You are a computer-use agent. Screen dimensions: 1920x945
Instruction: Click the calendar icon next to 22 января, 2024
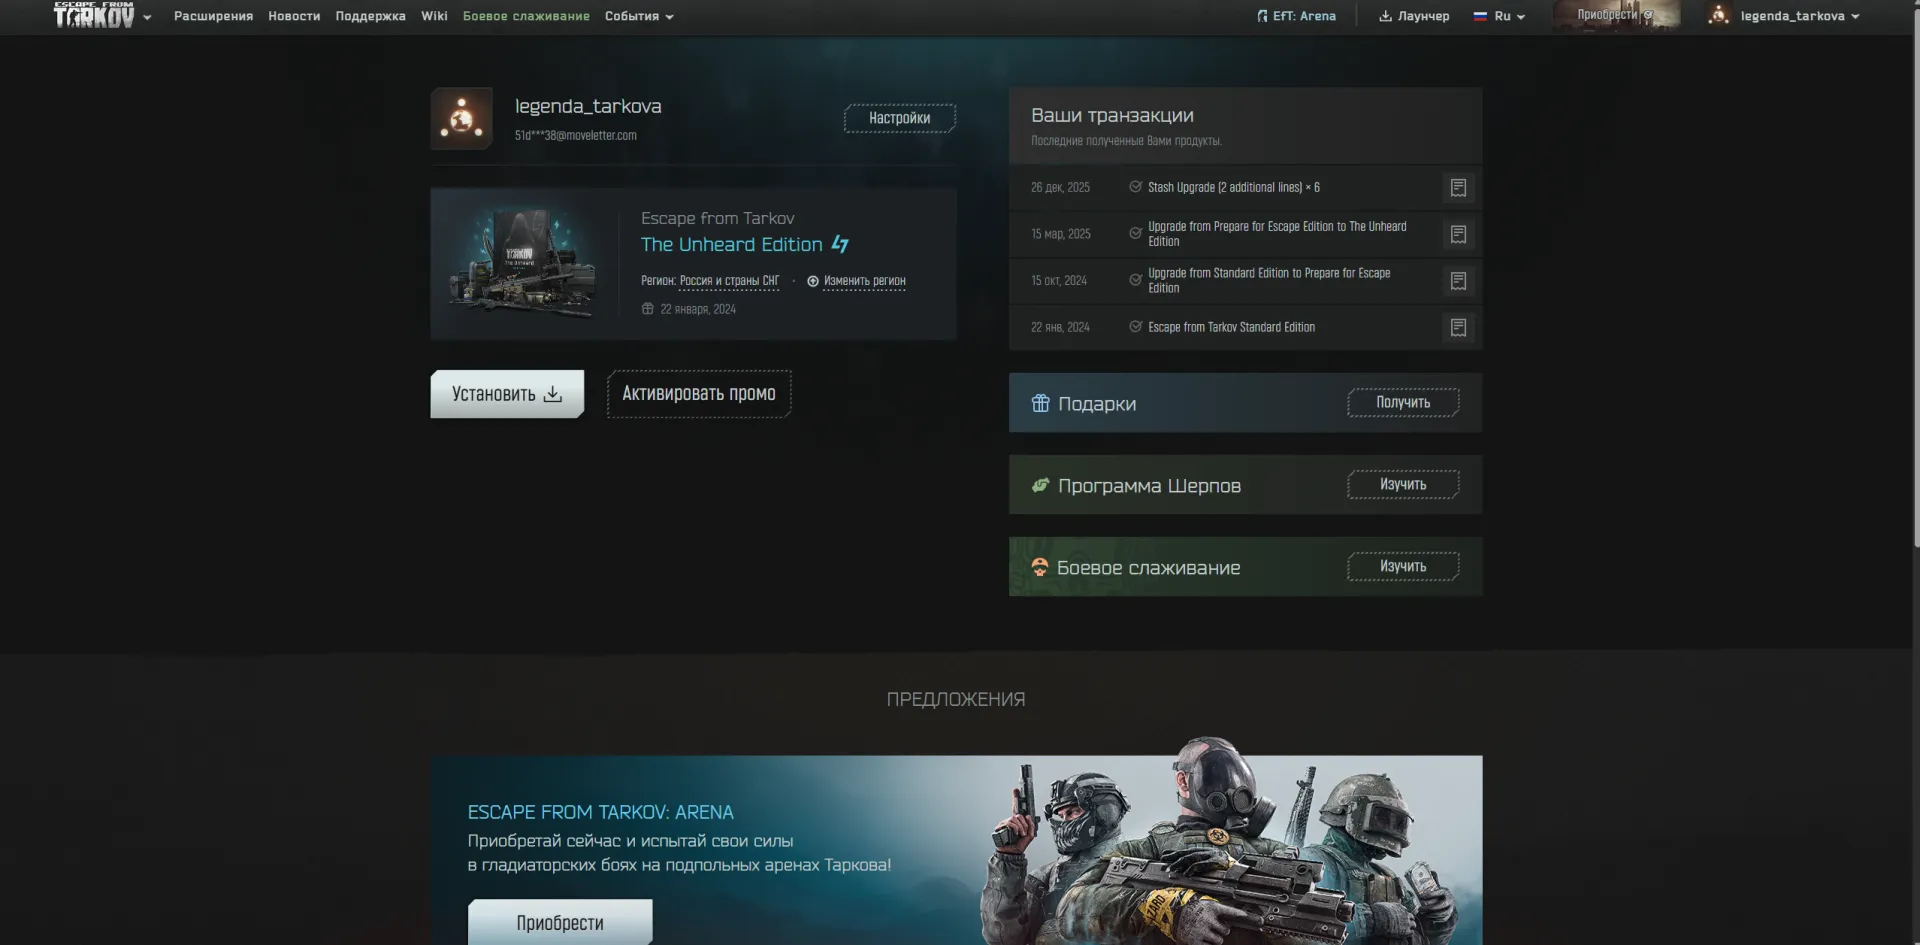tap(648, 309)
